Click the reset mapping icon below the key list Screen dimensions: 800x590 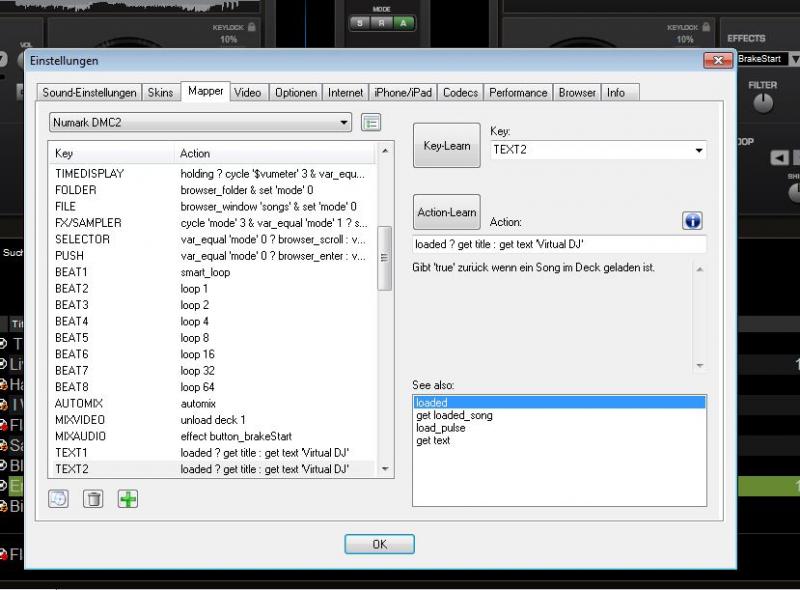(58, 499)
